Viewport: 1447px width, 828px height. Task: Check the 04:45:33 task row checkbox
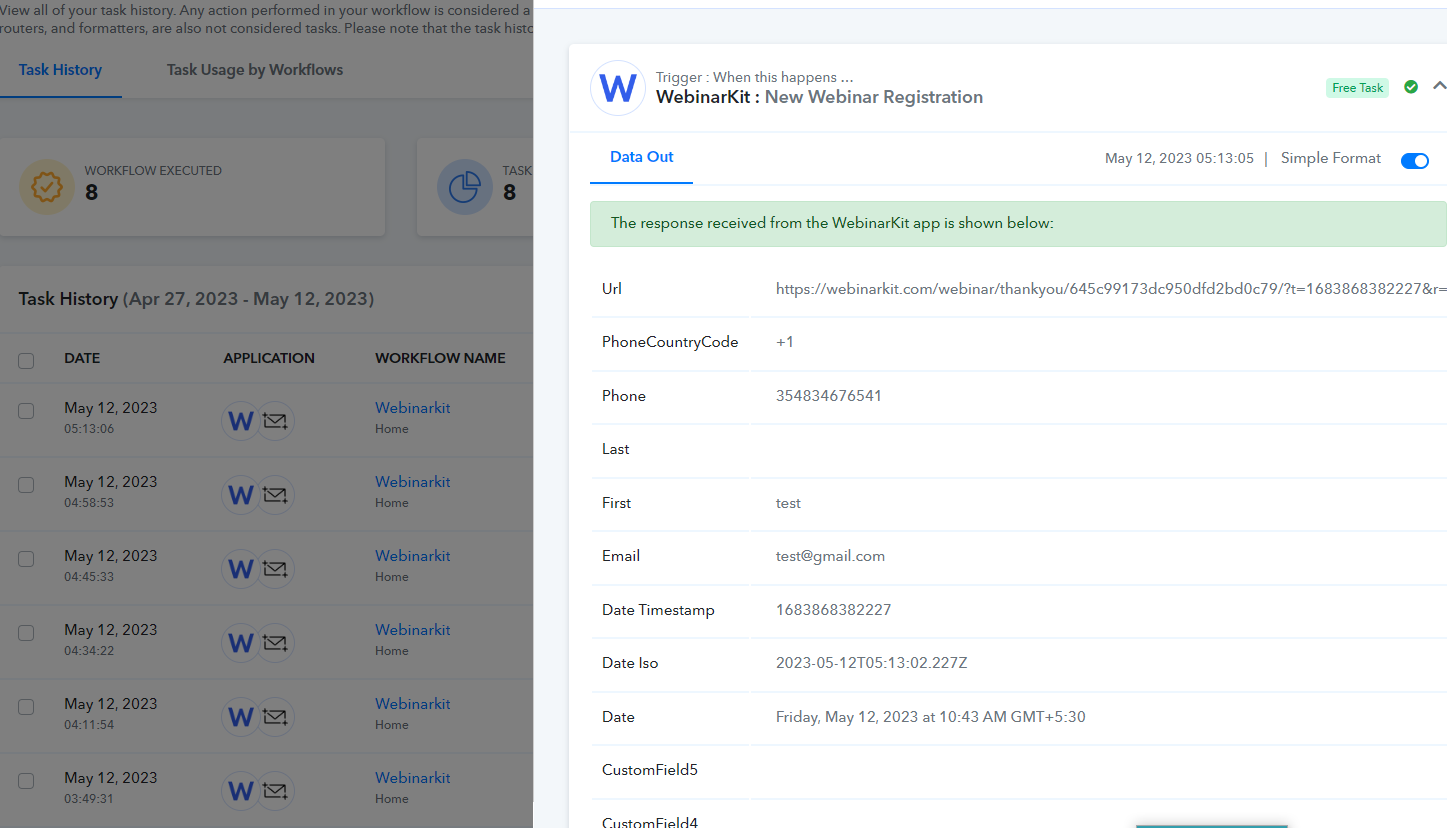click(x=26, y=559)
